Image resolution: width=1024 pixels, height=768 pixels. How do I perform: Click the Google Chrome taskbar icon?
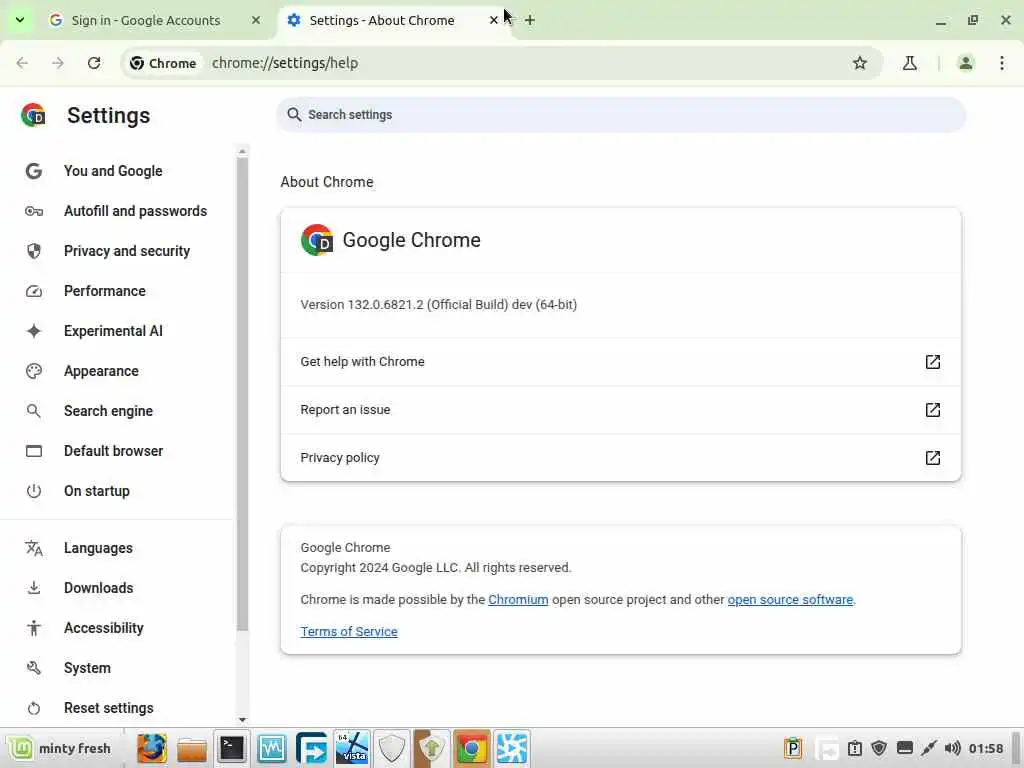click(472, 748)
